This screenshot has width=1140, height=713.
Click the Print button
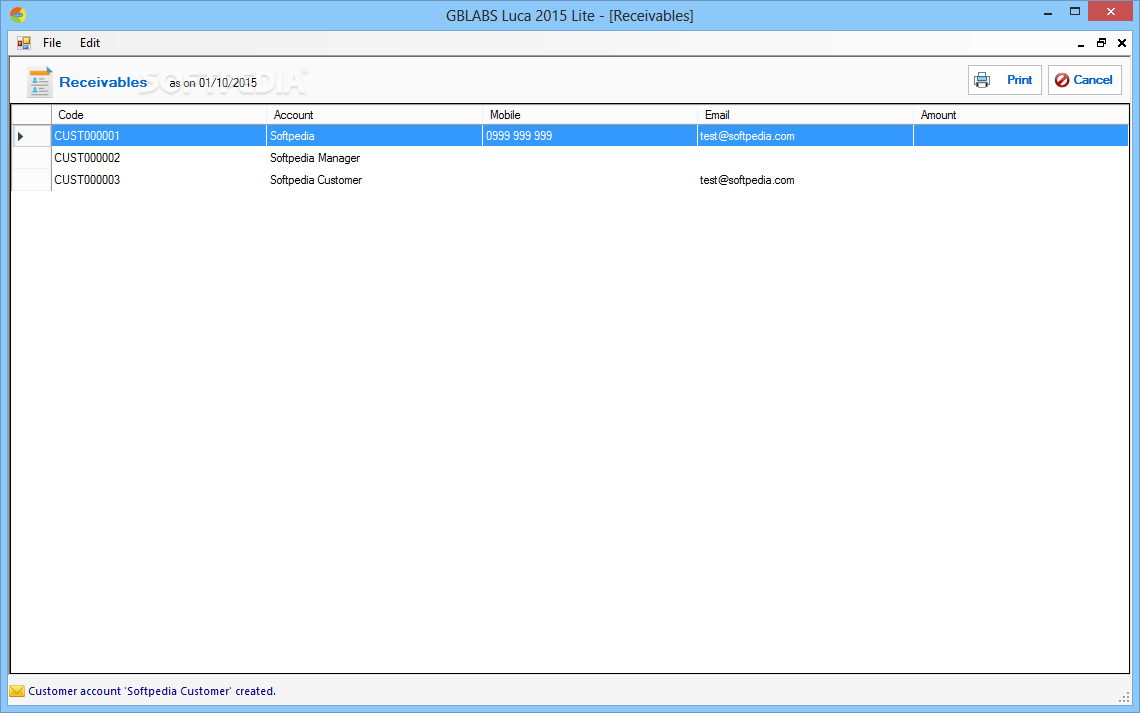[1004, 80]
